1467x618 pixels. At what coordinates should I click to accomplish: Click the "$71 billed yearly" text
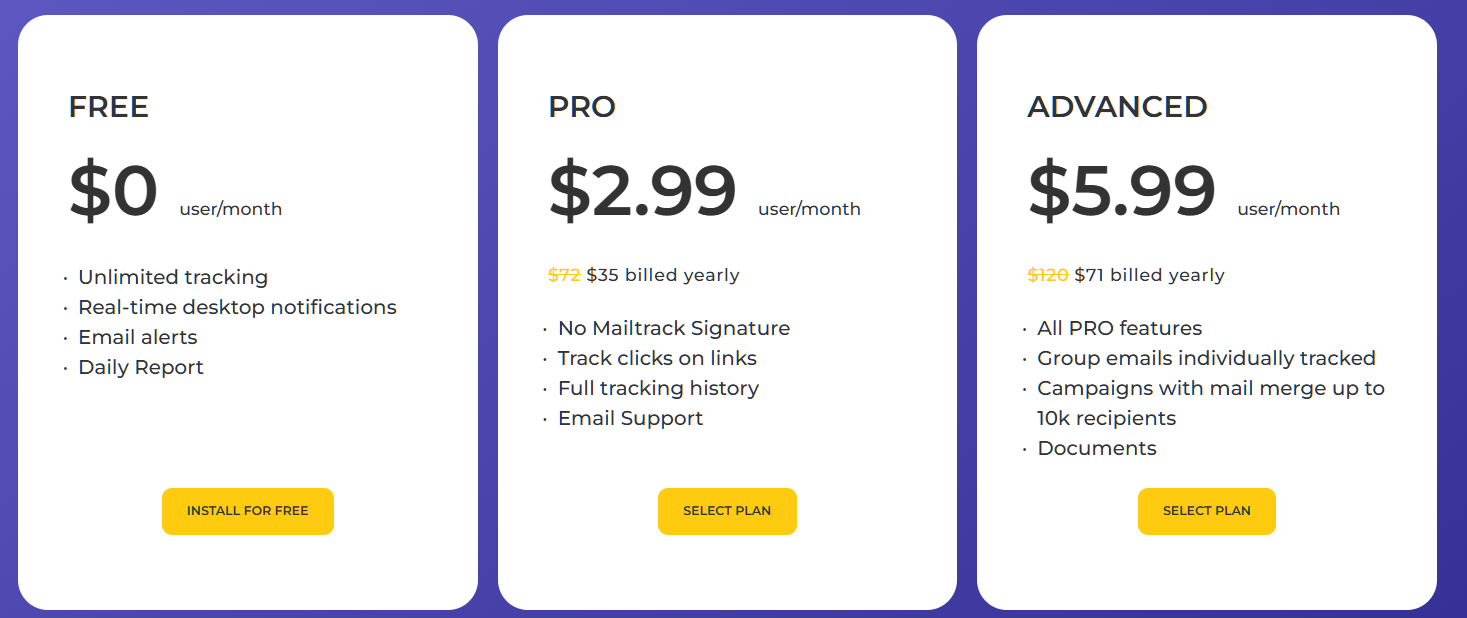[x=1149, y=275]
